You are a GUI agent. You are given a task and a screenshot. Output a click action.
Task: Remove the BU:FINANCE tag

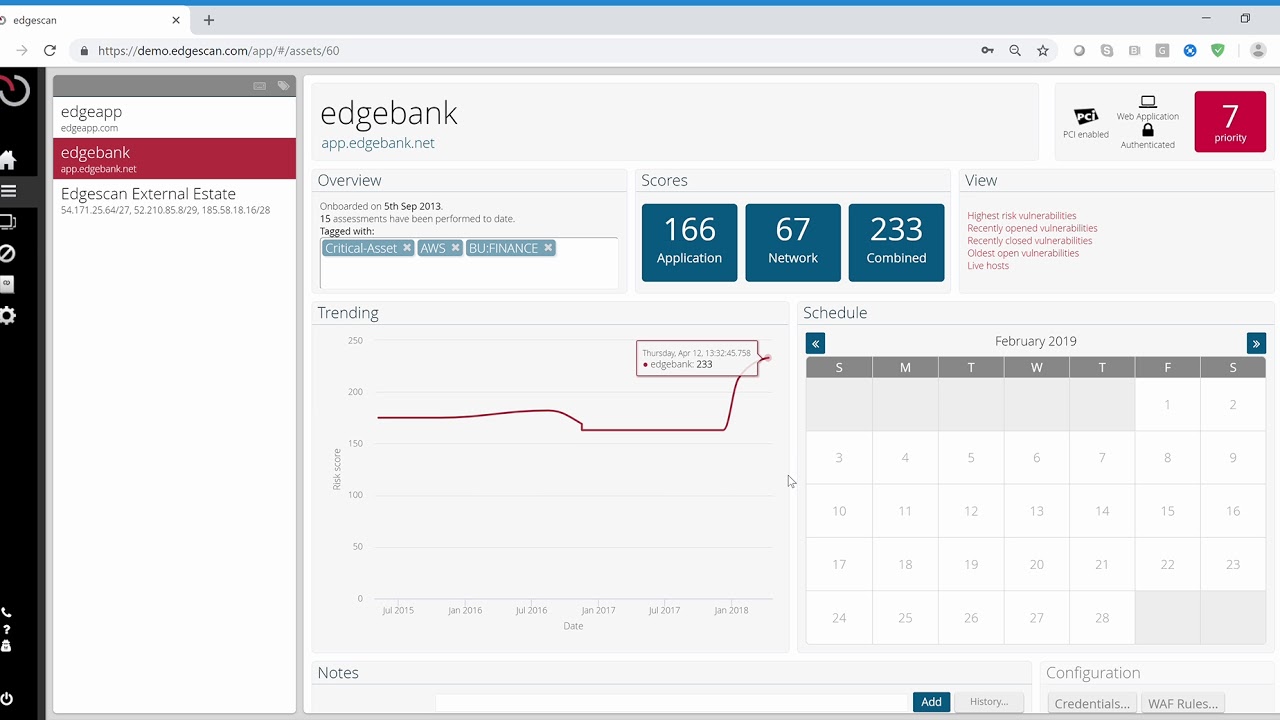[x=548, y=248]
